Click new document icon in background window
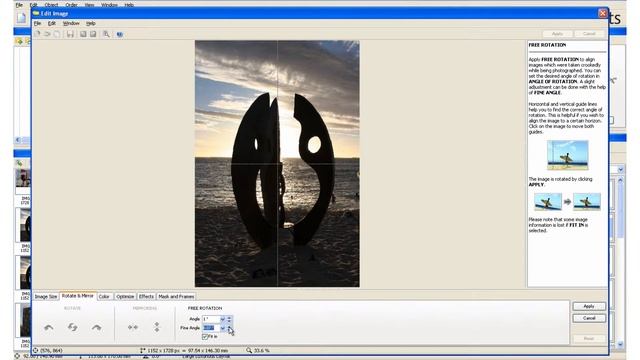This screenshot has width=640, height=360. (21, 18)
